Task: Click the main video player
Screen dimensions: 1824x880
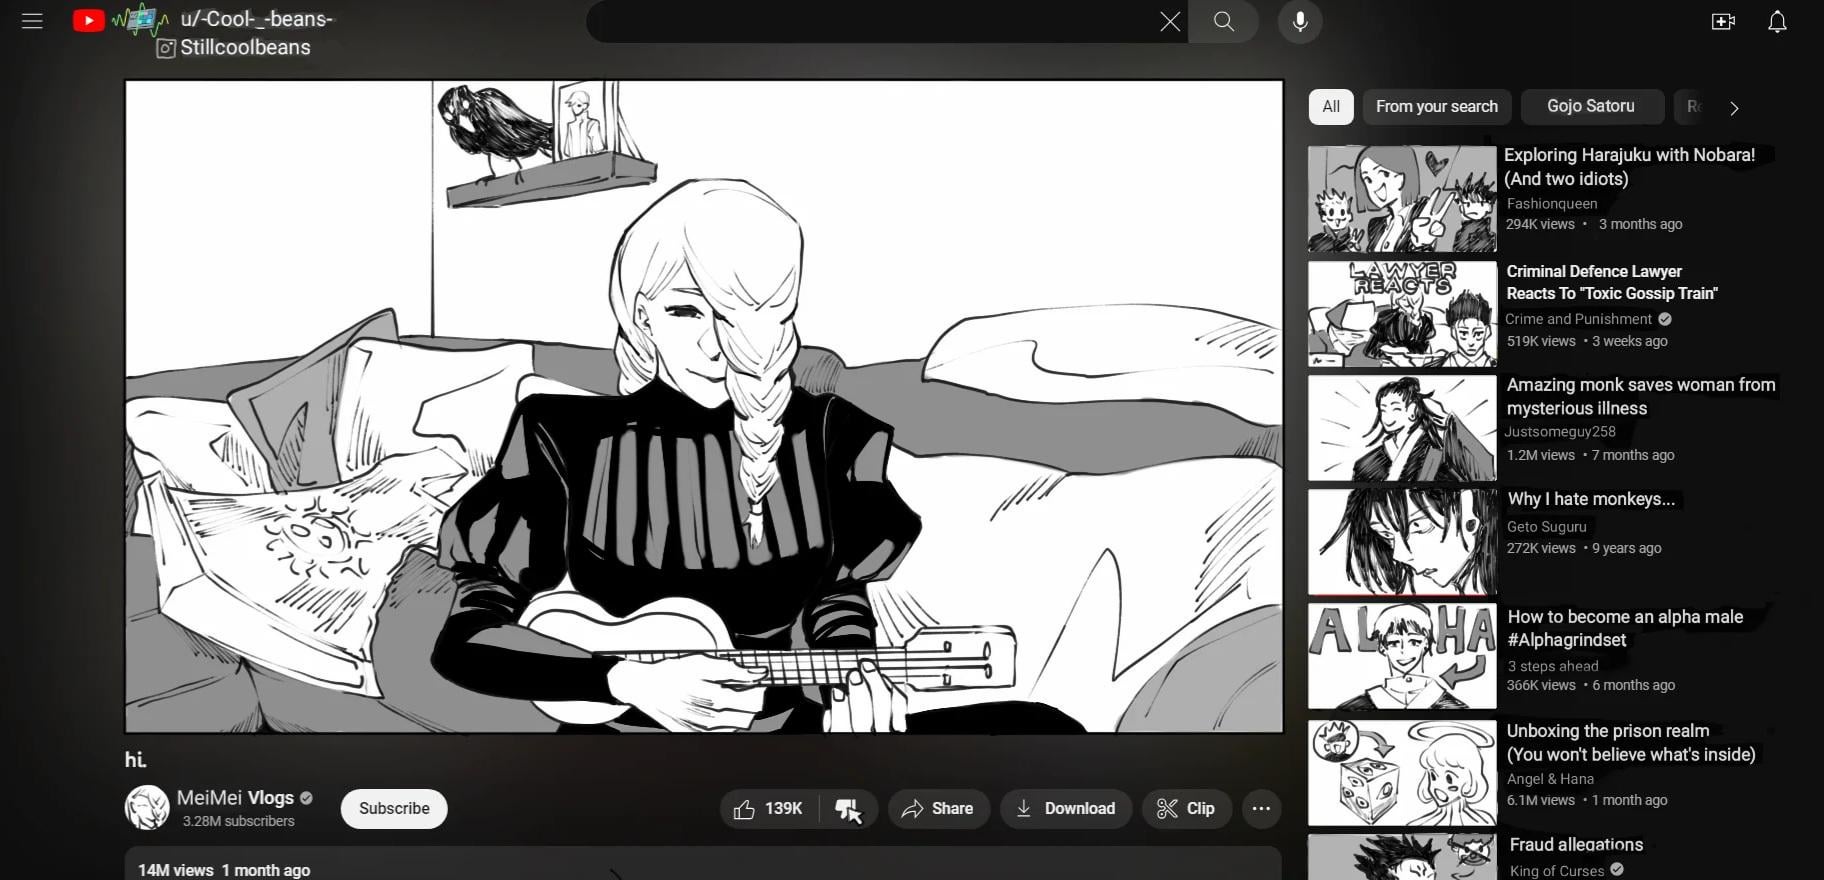Action: [x=704, y=407]
